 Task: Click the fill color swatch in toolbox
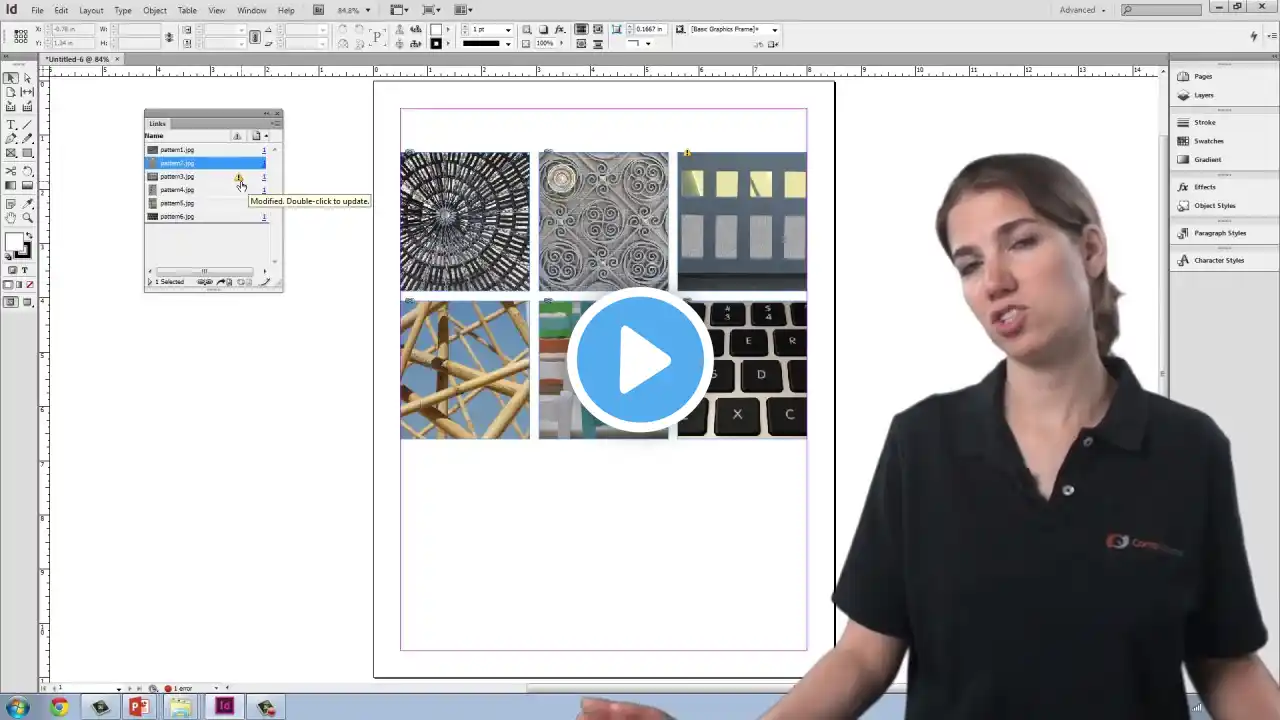point(13,242)
